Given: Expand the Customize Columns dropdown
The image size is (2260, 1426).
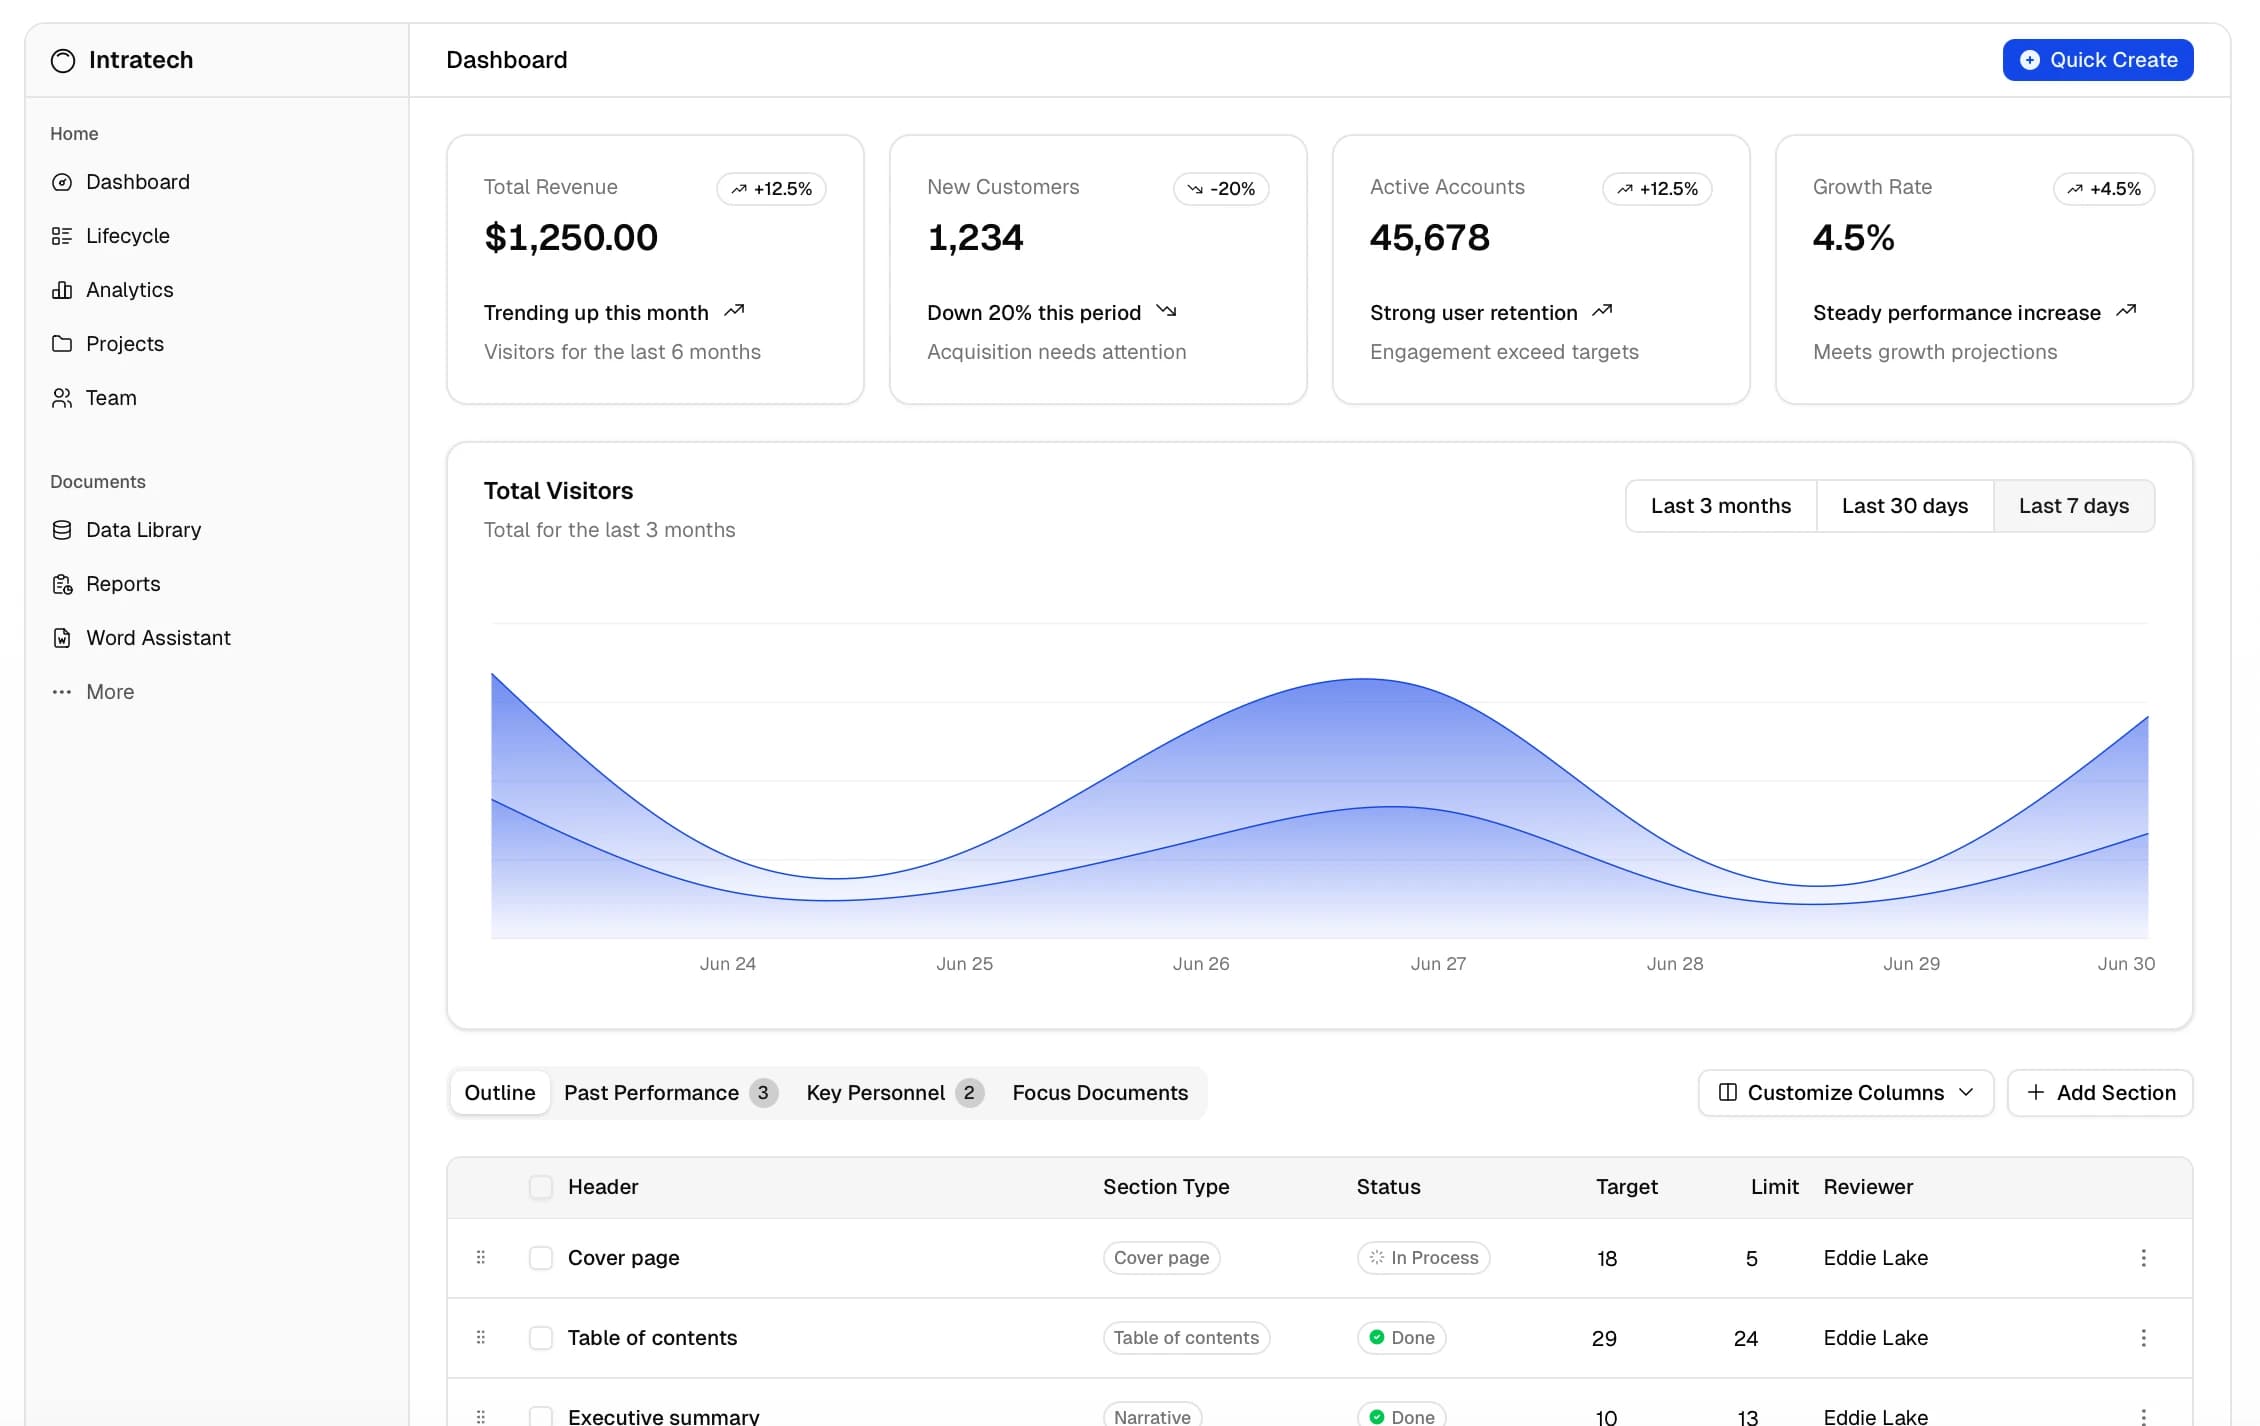Looking at the screenshot, I should pos(1845,1093).
